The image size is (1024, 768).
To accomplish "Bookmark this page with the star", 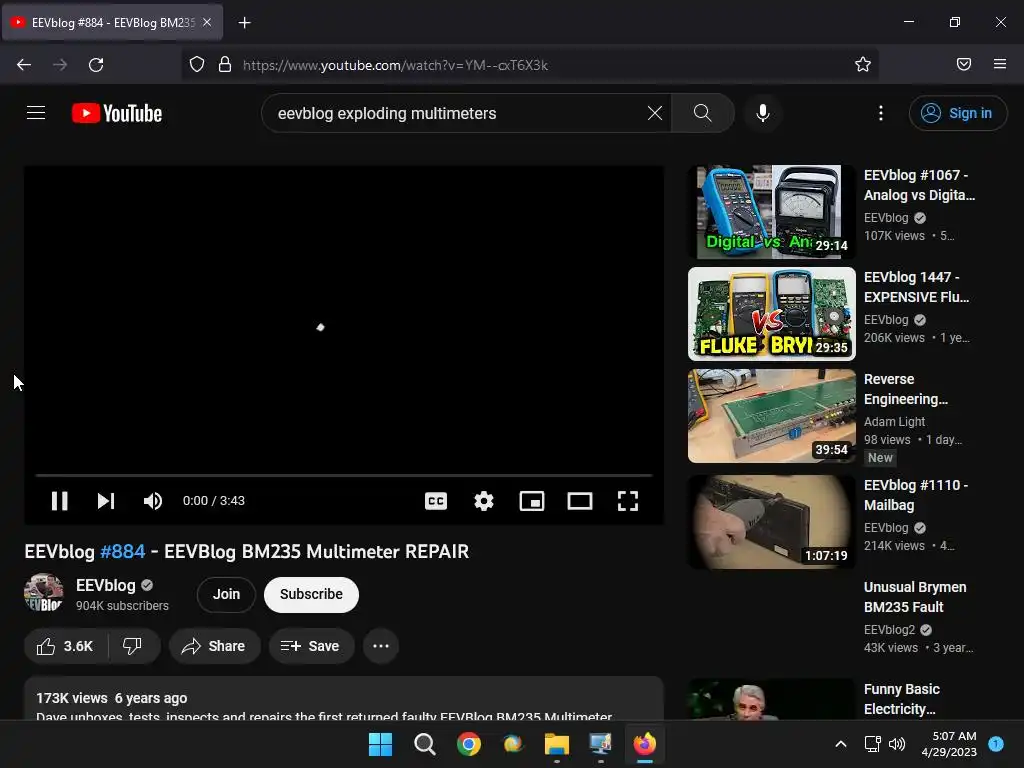I will click(863, 64).
